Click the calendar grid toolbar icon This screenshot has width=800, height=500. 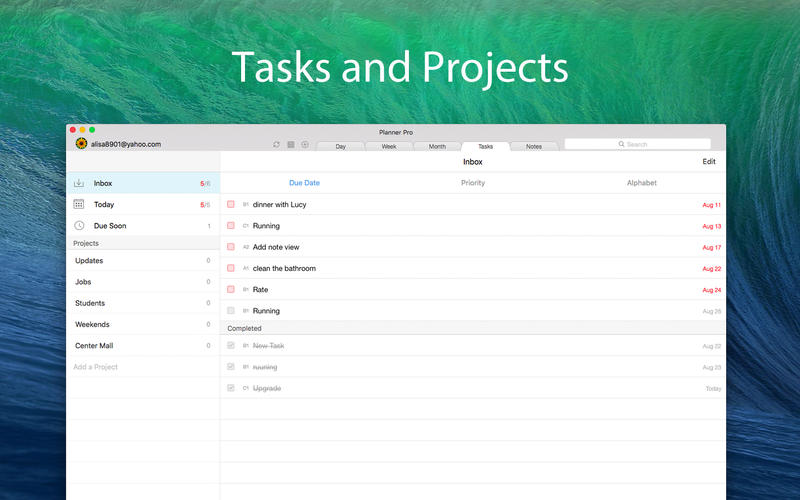pyautogui.click(x=291, y=145)
